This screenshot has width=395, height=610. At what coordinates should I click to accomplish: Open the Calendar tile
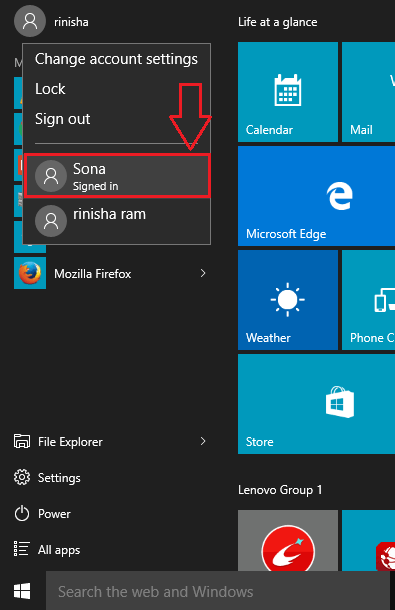(x=288, y=92)
